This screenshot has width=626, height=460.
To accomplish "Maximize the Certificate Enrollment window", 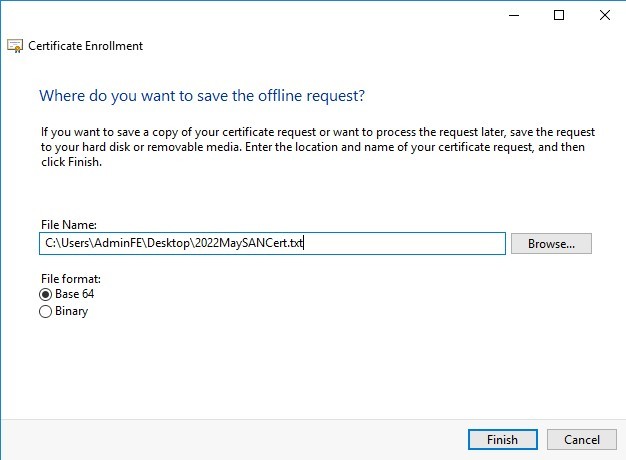I will coord(559,15).
